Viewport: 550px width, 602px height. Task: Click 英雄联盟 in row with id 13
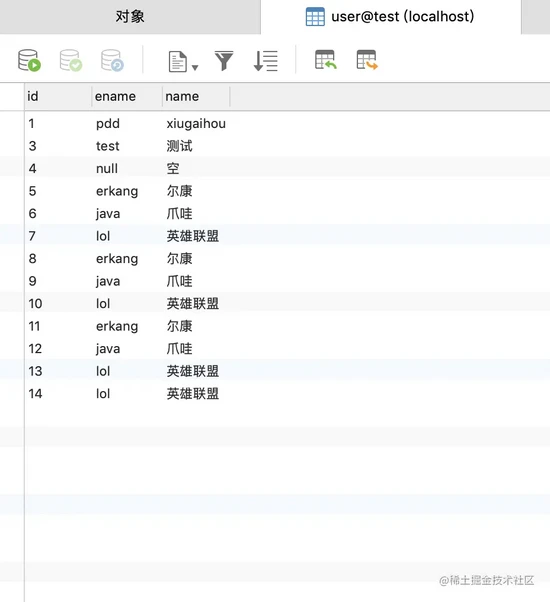coord(193,371)
